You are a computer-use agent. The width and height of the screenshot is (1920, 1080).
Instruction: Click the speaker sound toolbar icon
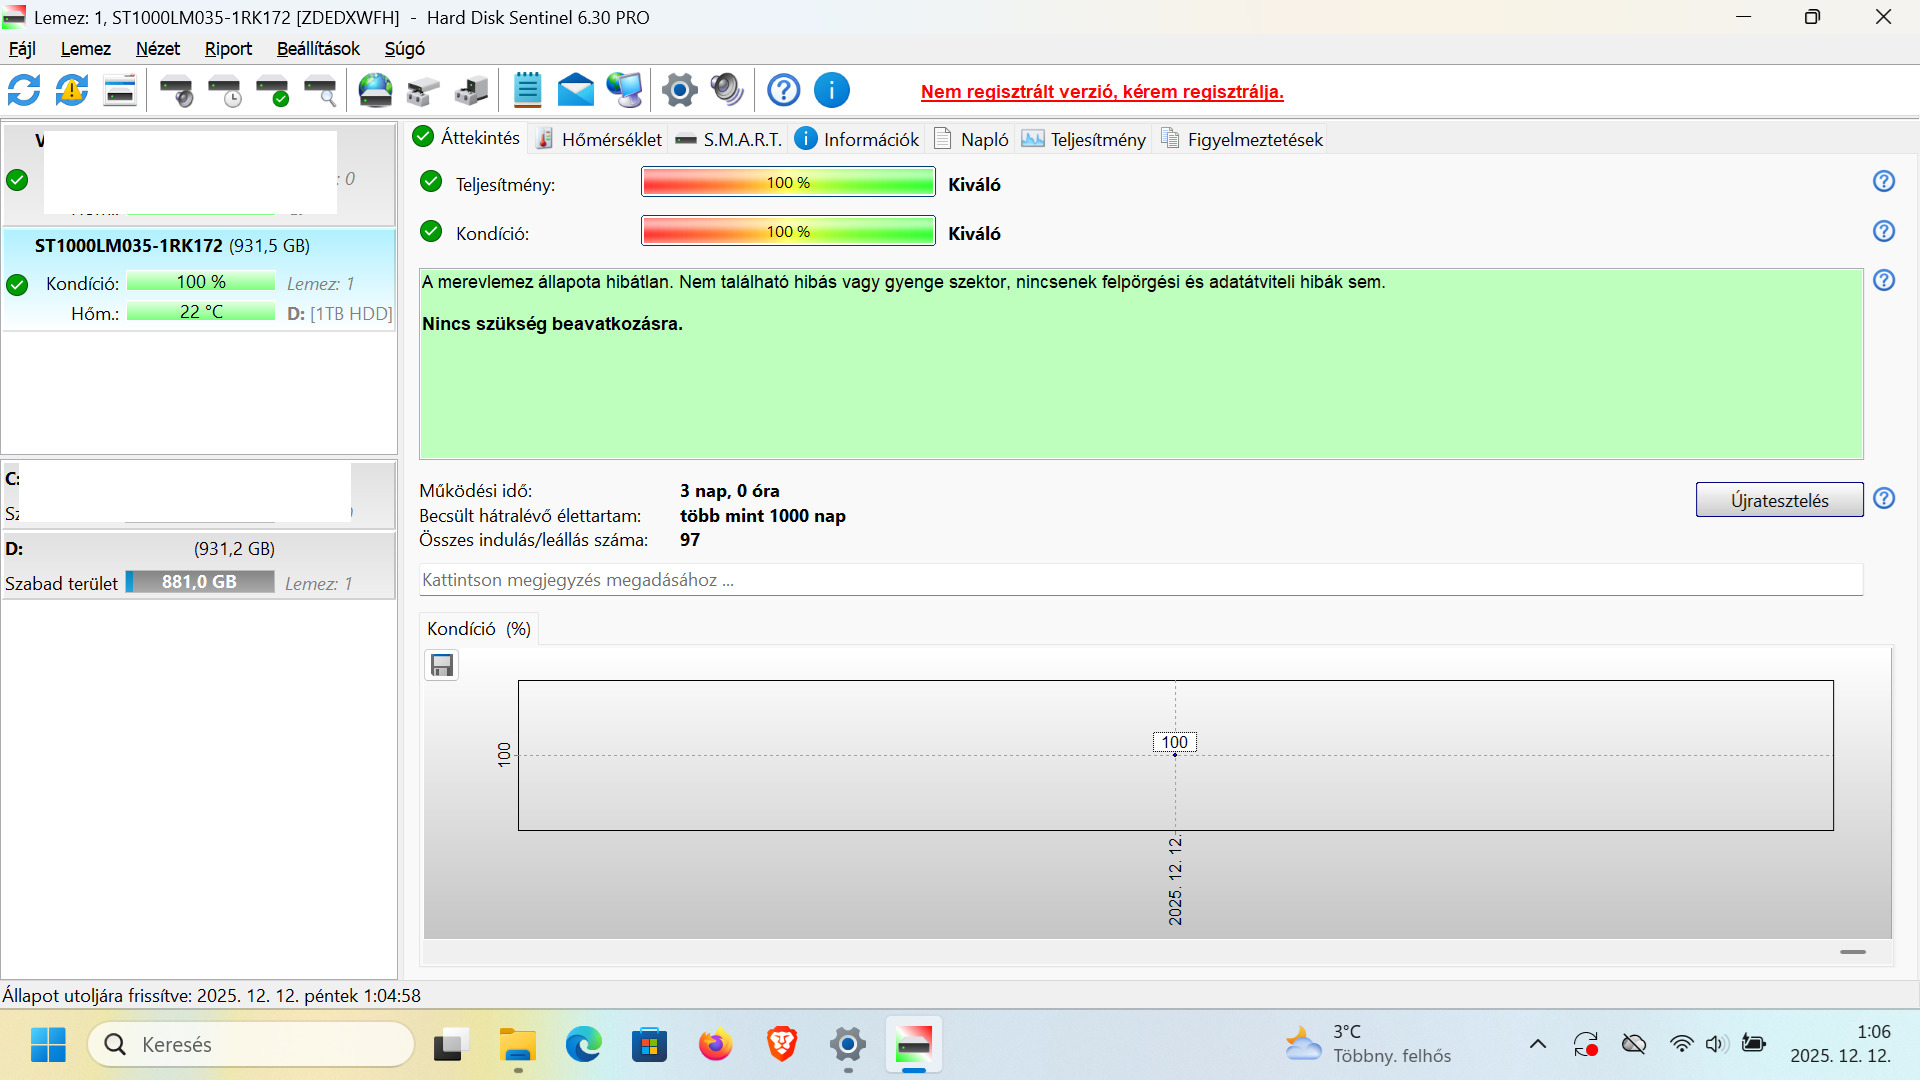coord(727,91)
